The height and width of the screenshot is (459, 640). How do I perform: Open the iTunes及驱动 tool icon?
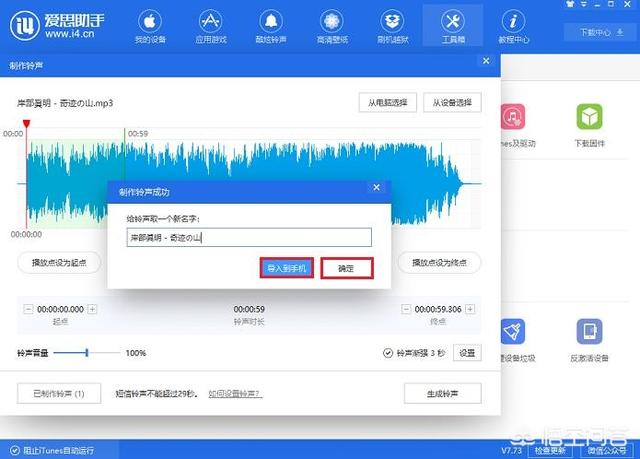tap(513, 117)
